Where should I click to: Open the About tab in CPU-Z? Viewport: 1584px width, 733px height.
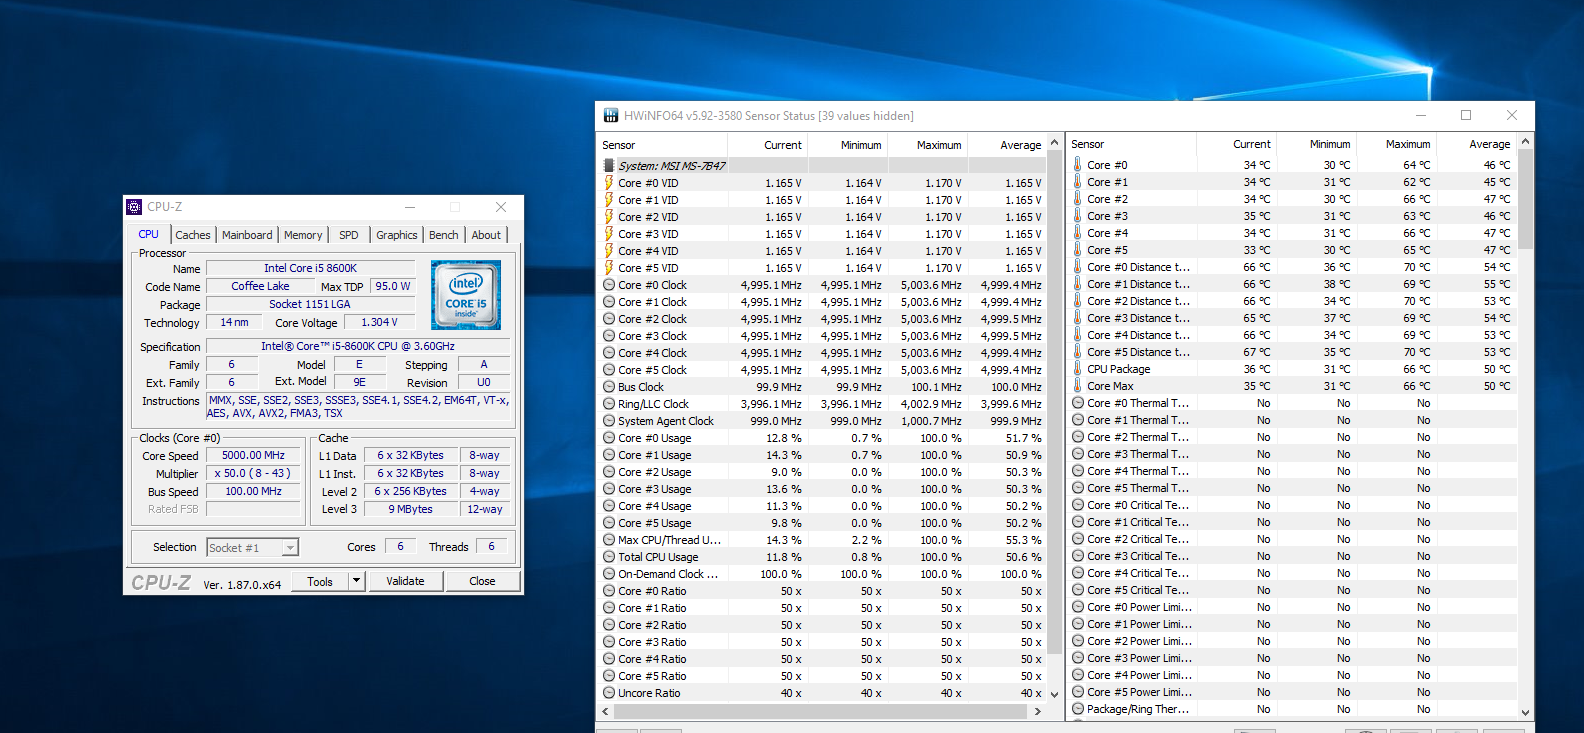(x=486, y=235)
